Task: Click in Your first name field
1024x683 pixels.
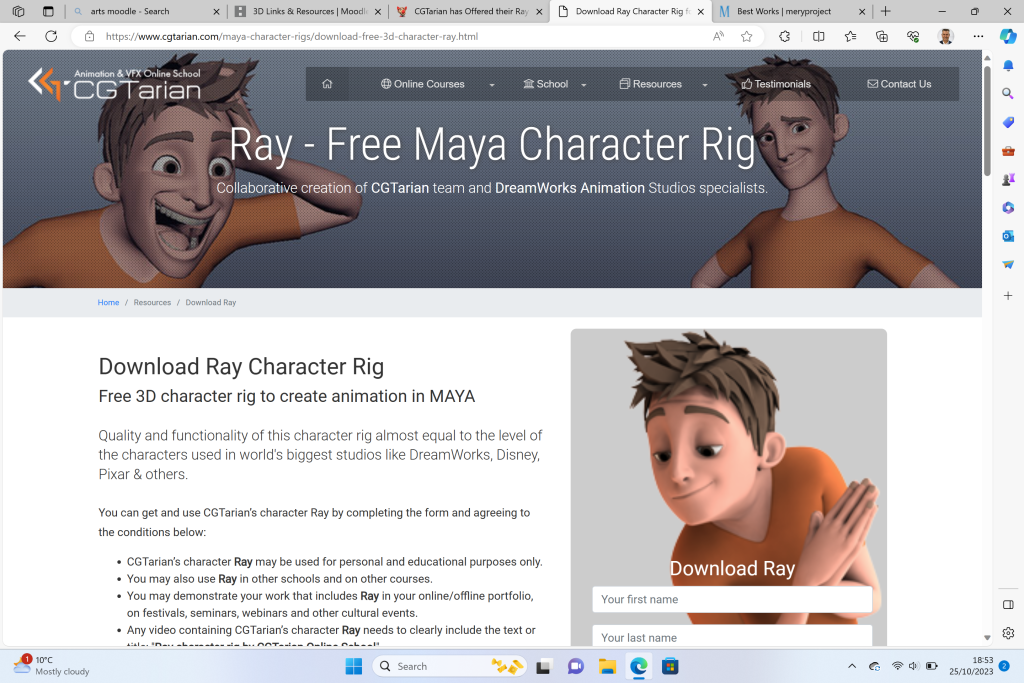Action: click(732, 599)
